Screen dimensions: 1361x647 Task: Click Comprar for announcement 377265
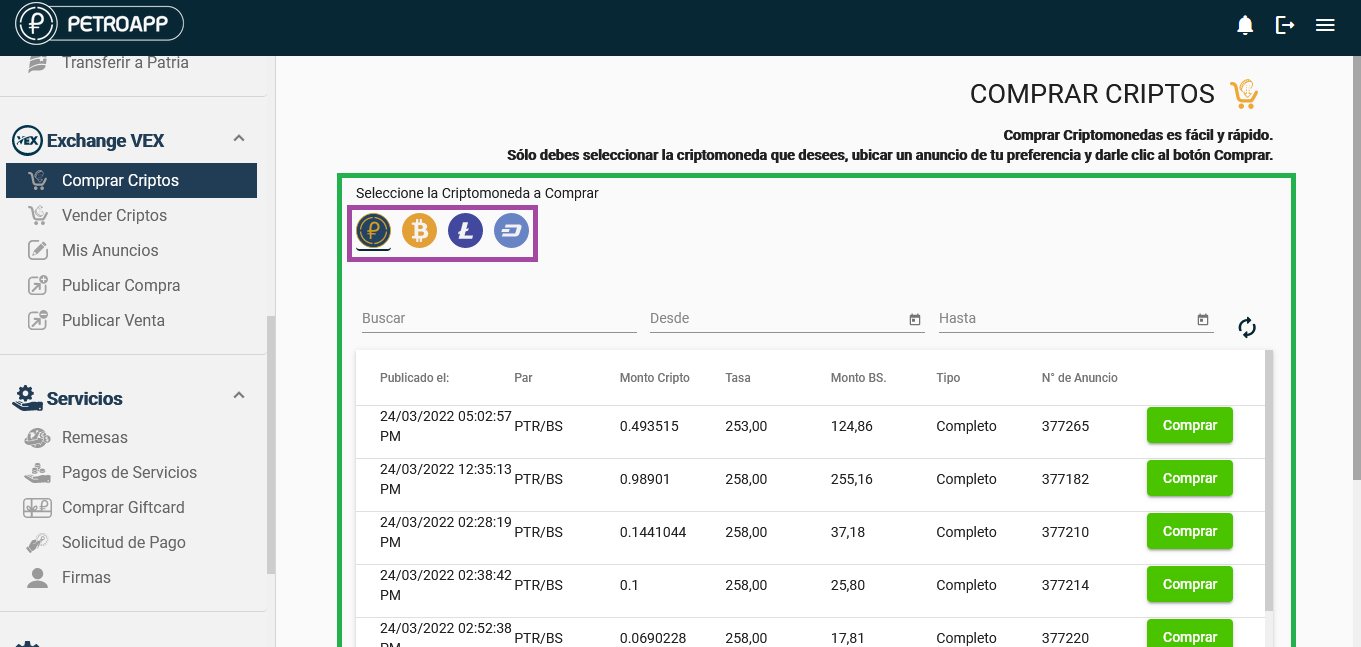1189,425
